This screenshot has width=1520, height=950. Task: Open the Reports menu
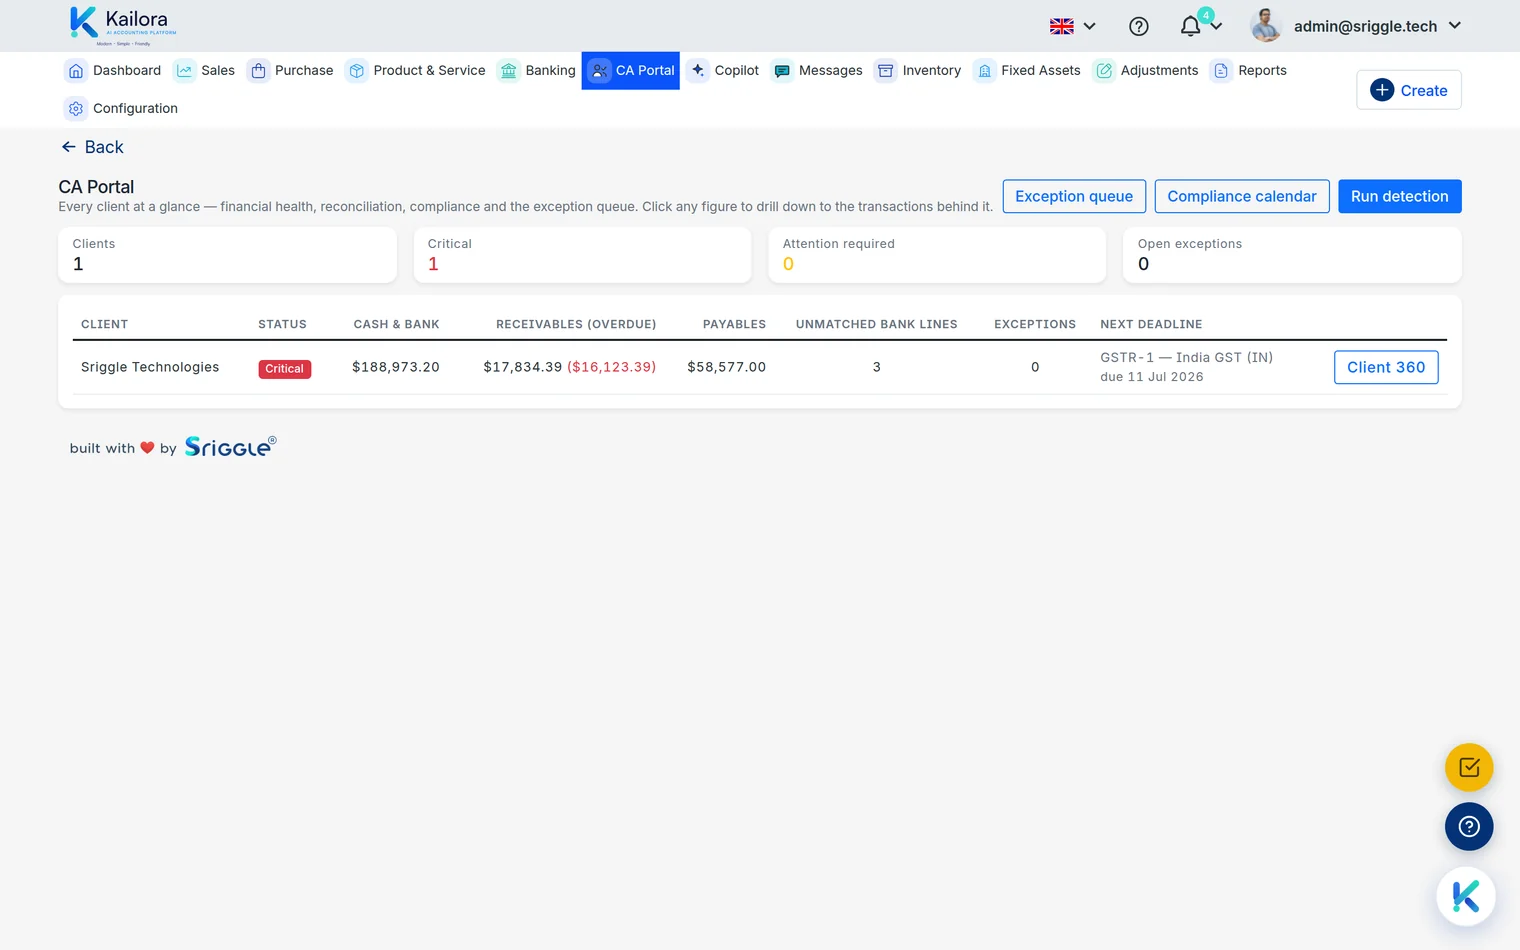(1249, 71)
